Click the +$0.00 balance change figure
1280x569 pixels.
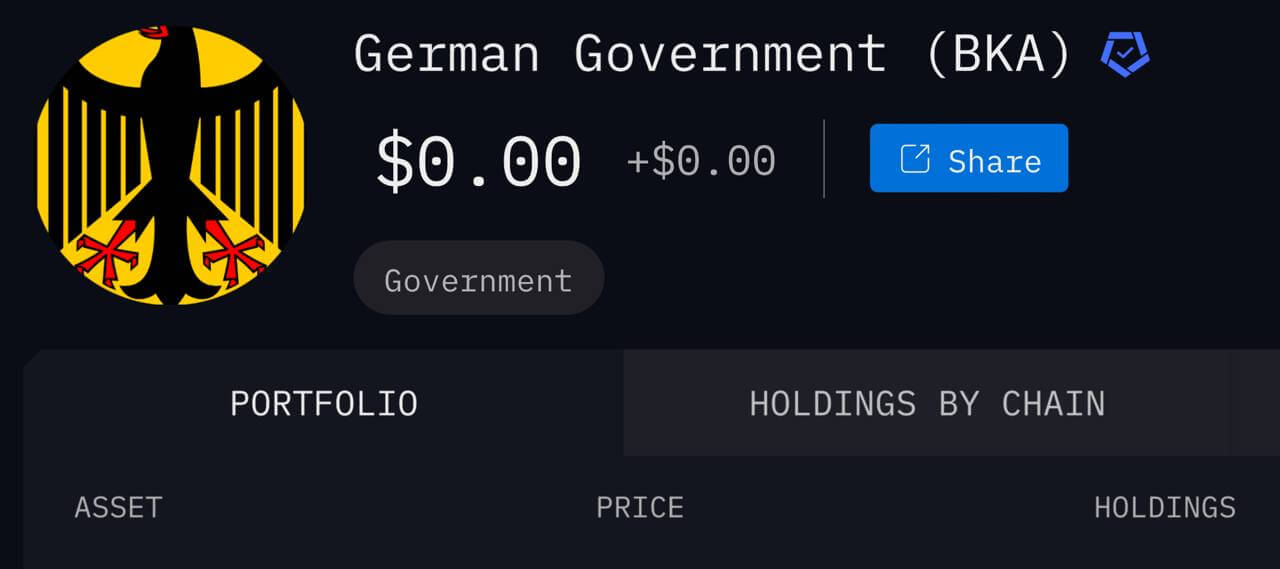(x=701, y=161)
